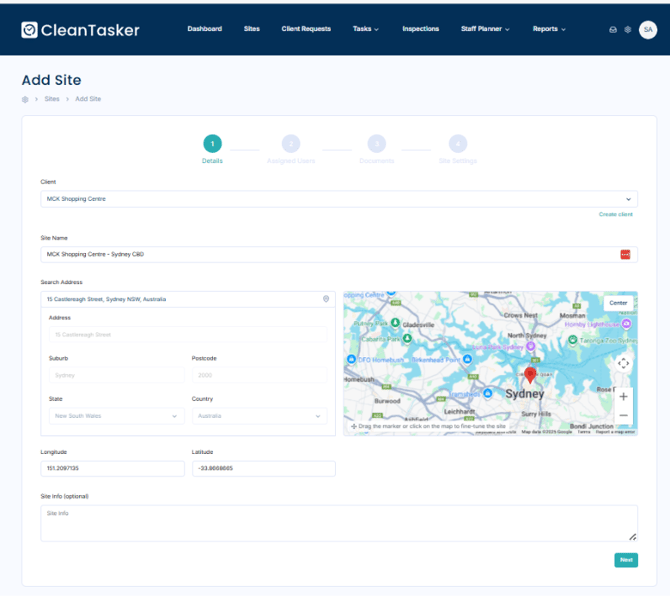This screenshot has height=596, width=670.
Task: Expand the Client dropdown
Action: click(x=629, y=199)
